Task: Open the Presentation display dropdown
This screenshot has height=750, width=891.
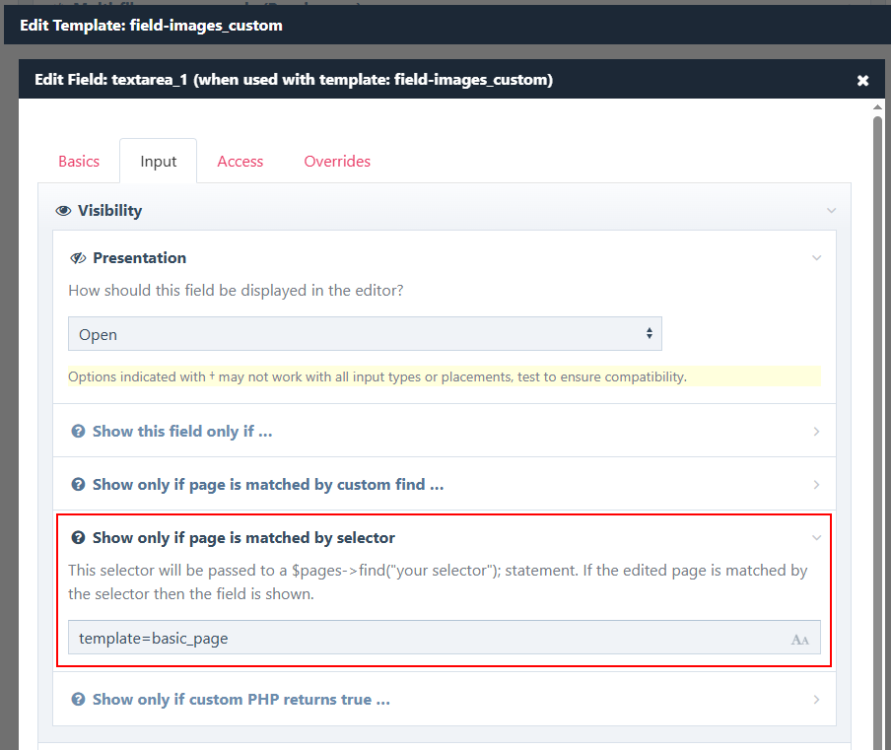Action: click(x=365, y=335)
